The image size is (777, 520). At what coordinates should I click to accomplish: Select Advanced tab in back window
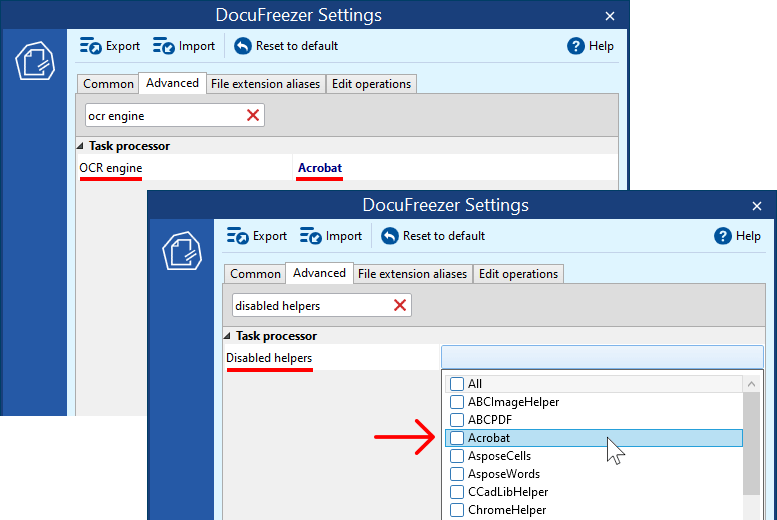tap(172, 83)
